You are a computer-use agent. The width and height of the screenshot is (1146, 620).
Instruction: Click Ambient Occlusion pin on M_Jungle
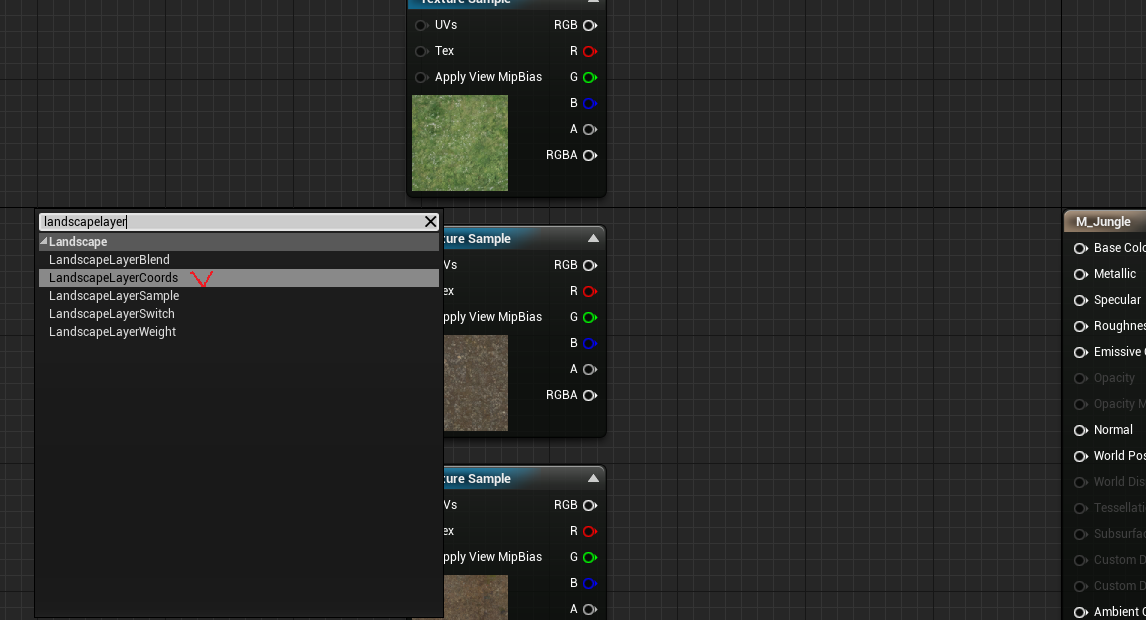coord(1080,612)
